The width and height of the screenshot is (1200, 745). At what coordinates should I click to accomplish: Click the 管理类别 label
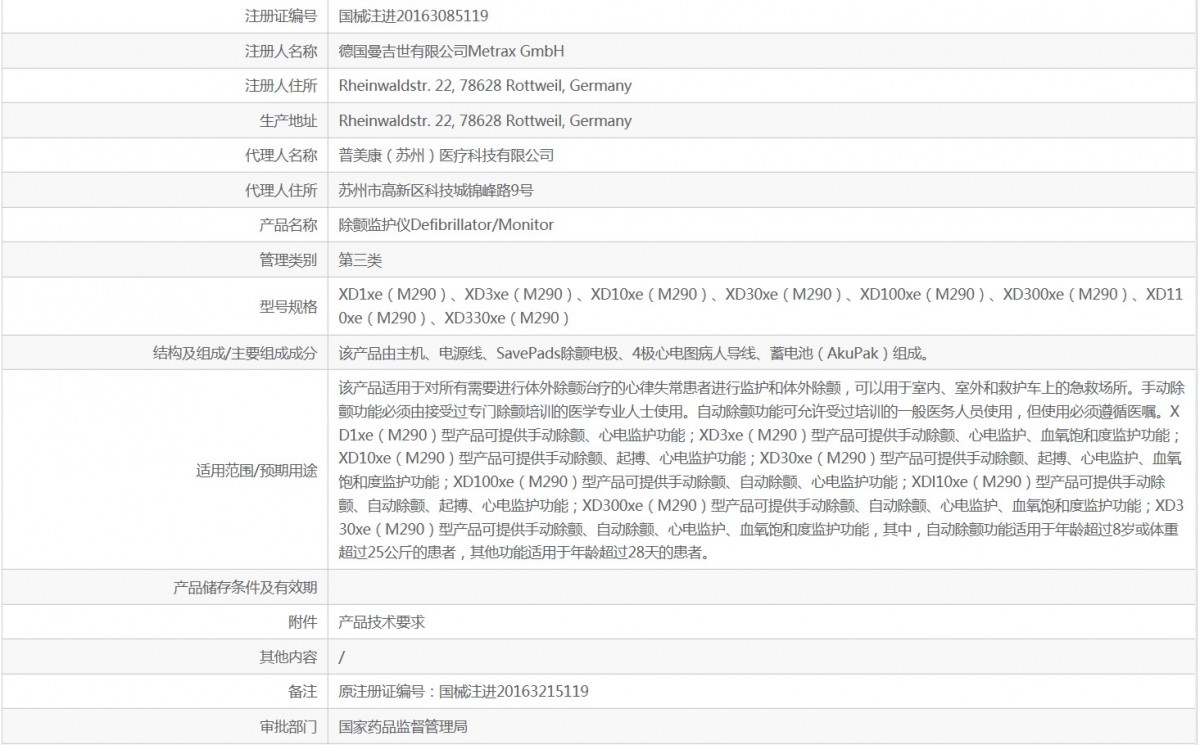pos(288,260)
